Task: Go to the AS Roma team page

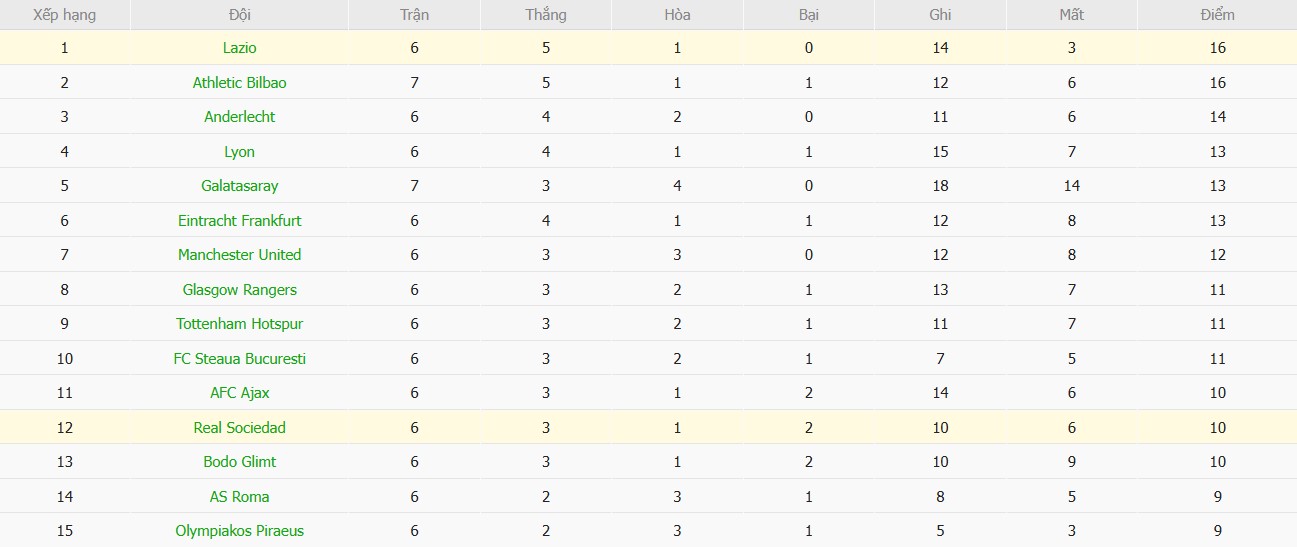Action: point(240,497)
